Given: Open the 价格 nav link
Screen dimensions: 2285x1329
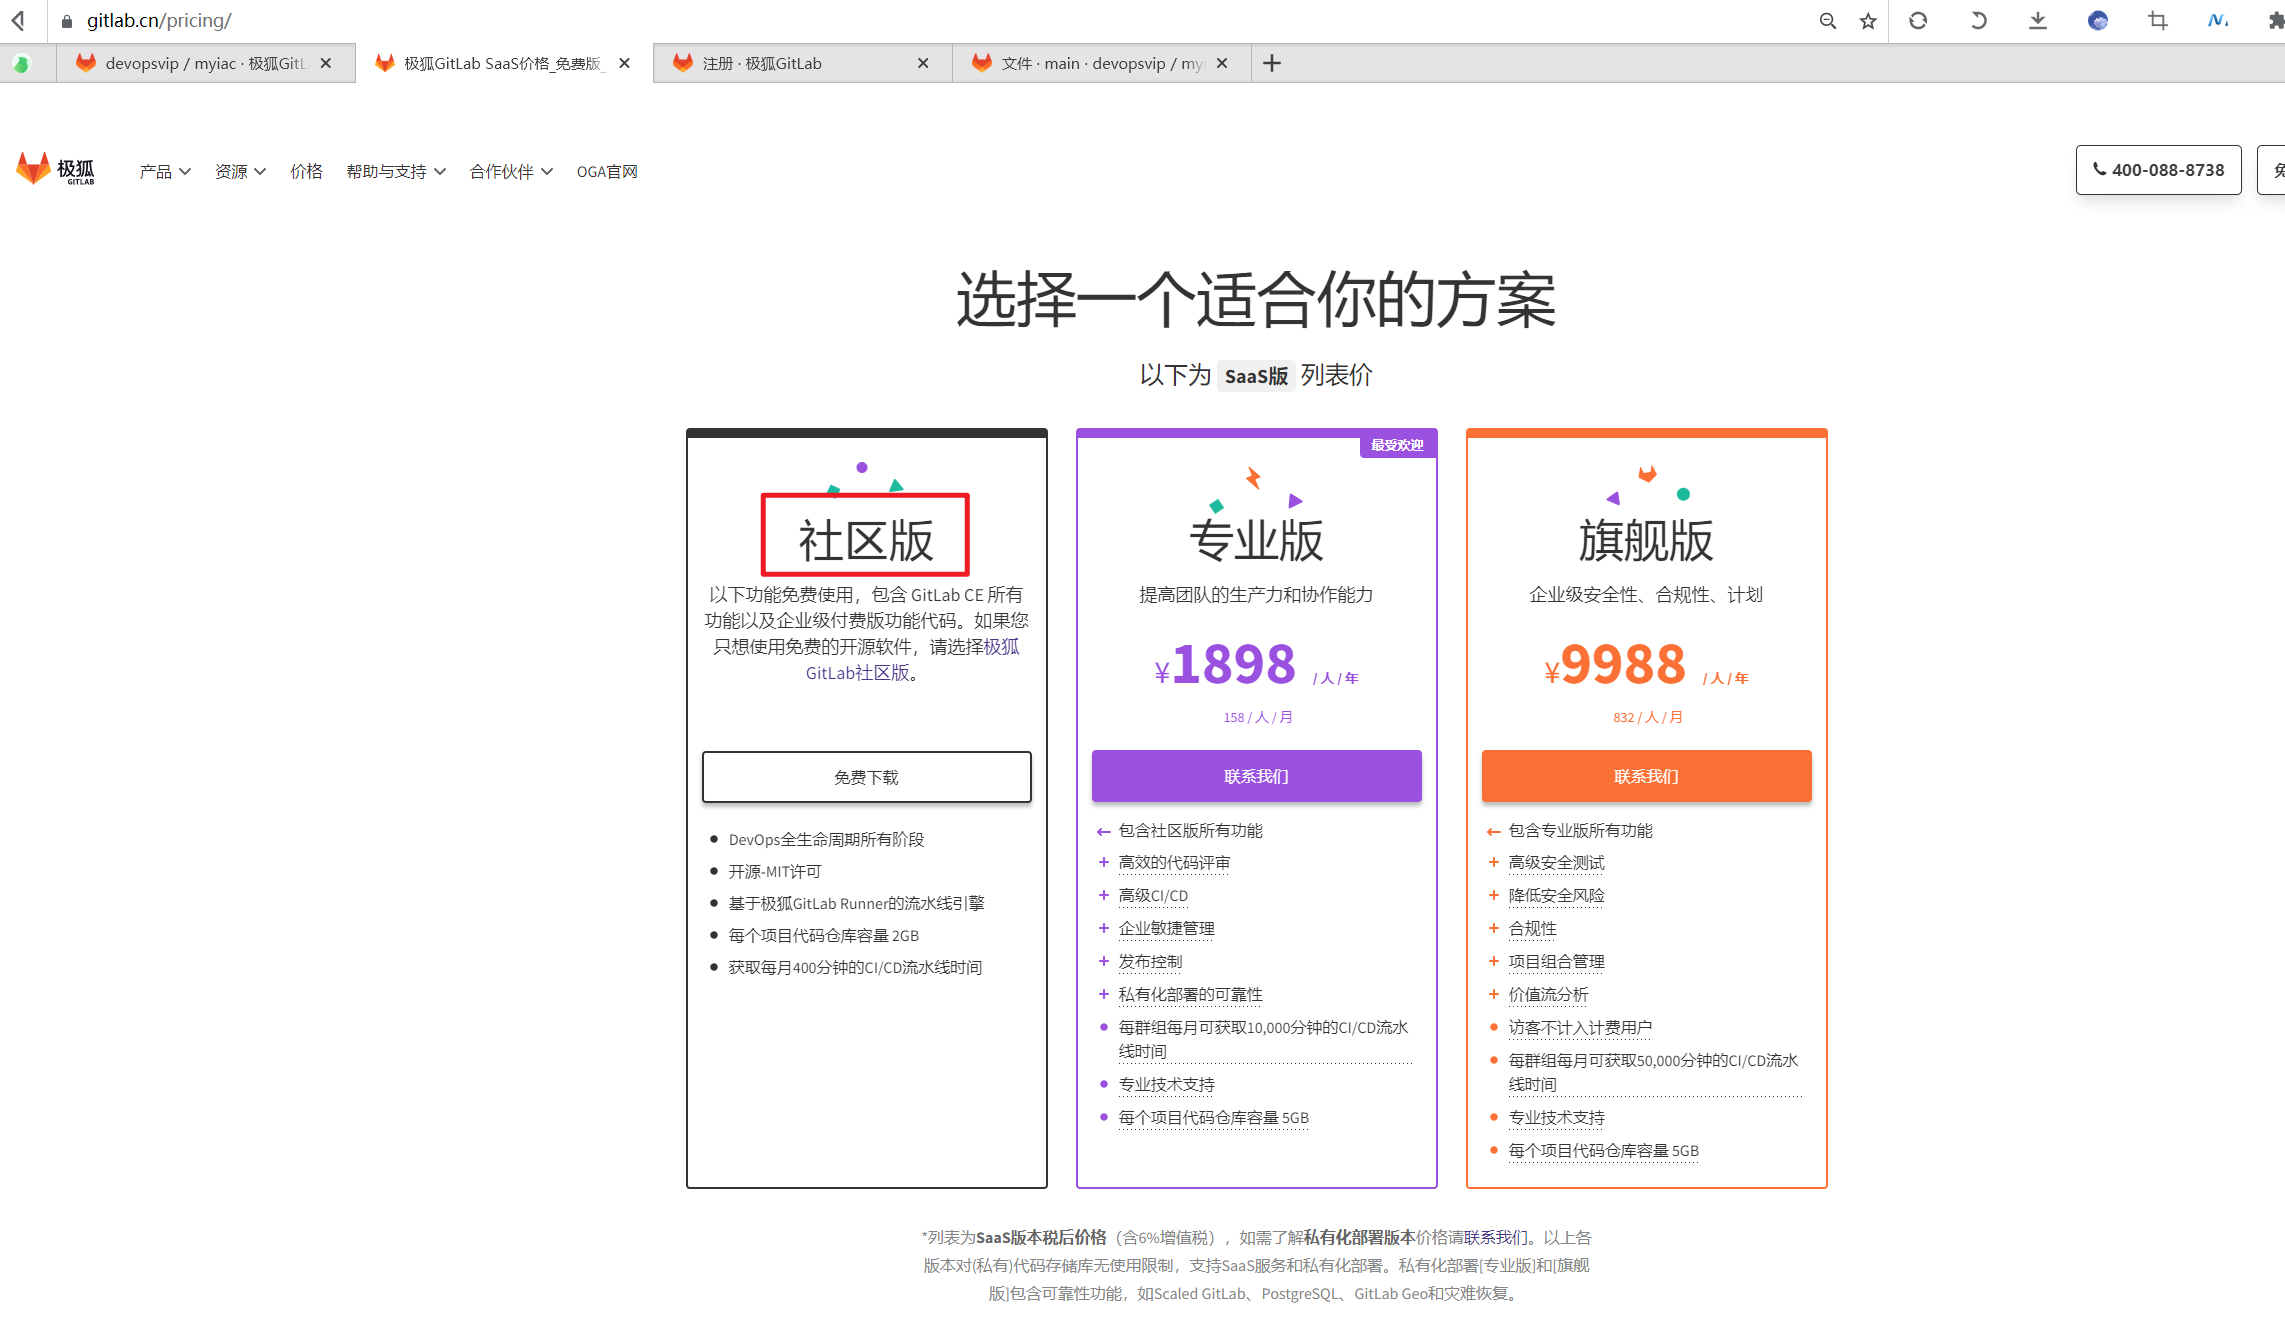Looking at the screenshot, I should tap(306, 172).
